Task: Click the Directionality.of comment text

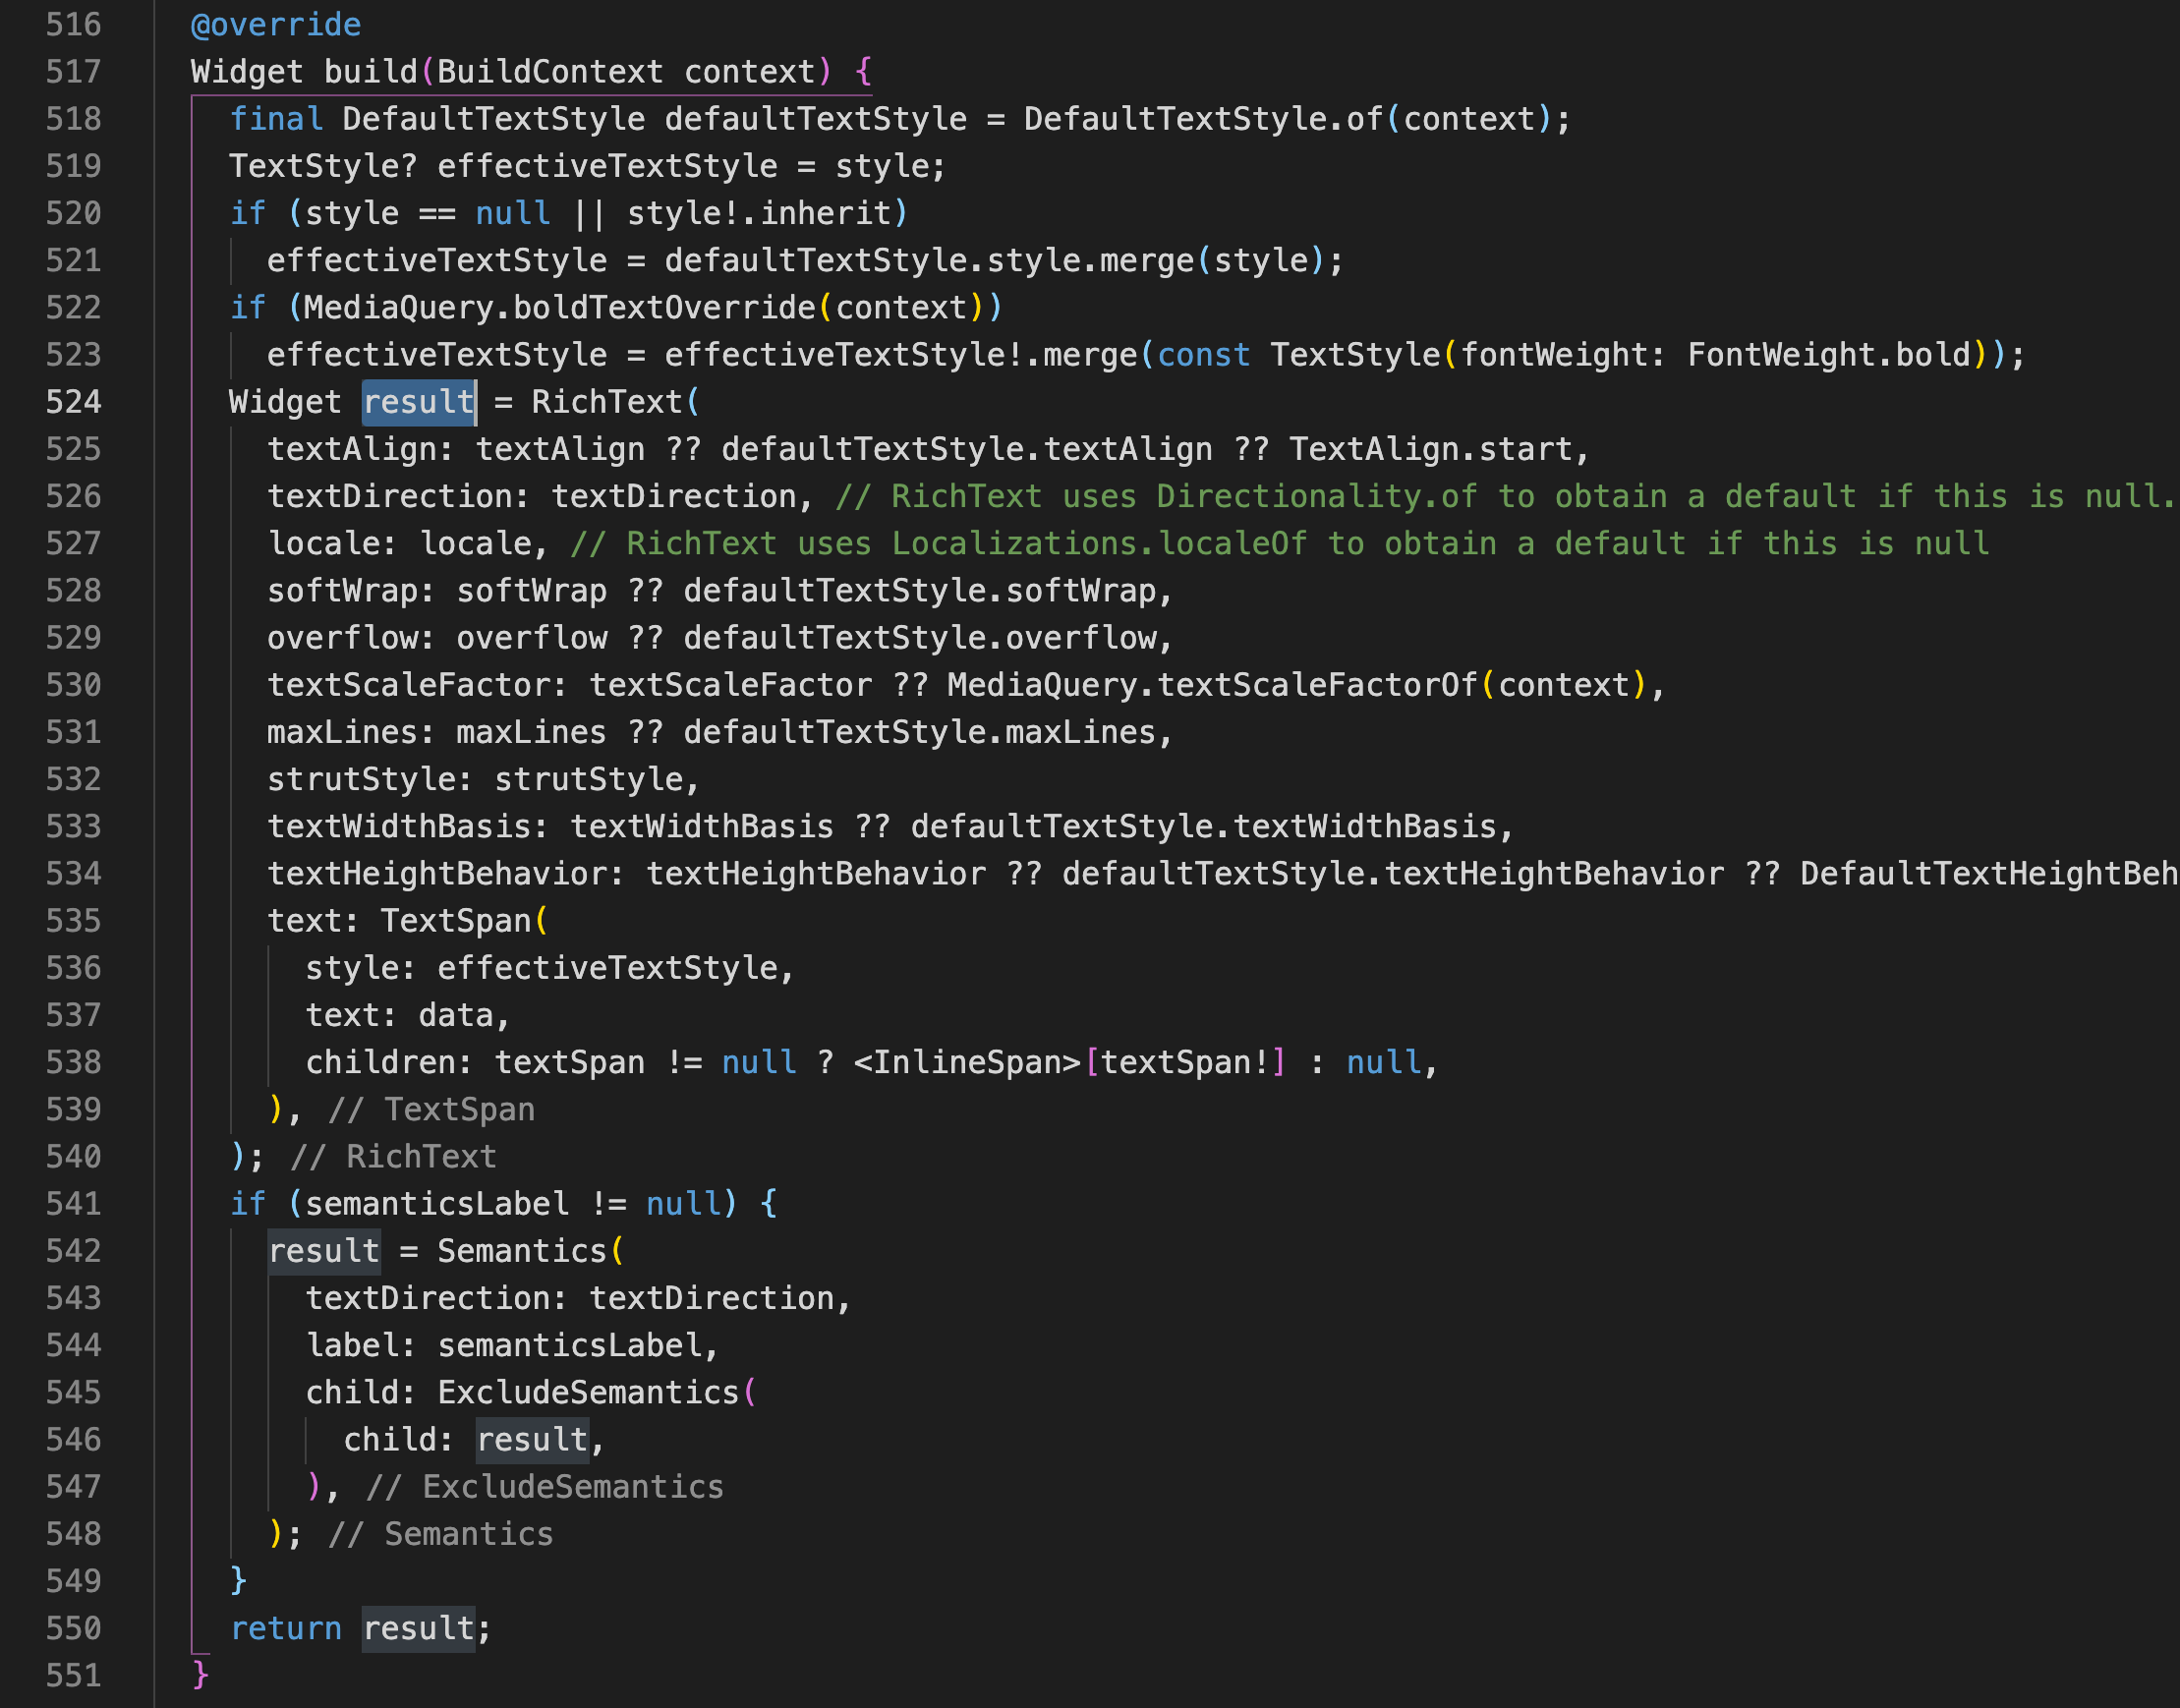Action: pos(1316,496)
